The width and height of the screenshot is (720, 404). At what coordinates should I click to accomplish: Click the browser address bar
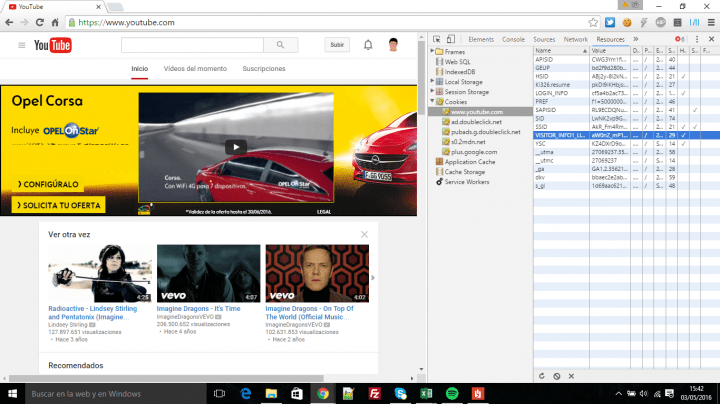(x=327, y=22)
